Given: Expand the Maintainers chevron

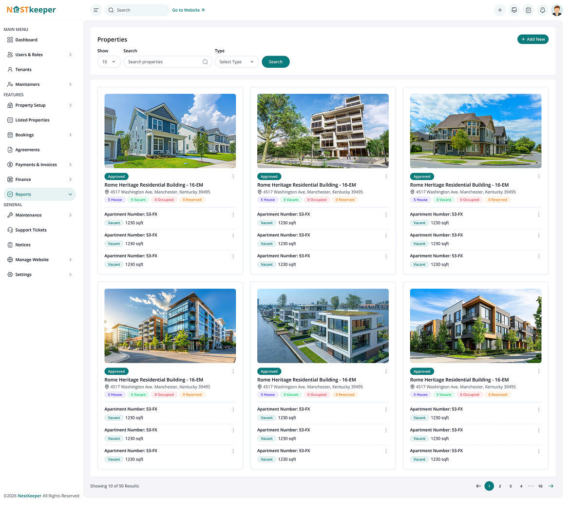Looking at the screenshot, I should [x=70, y=84].
